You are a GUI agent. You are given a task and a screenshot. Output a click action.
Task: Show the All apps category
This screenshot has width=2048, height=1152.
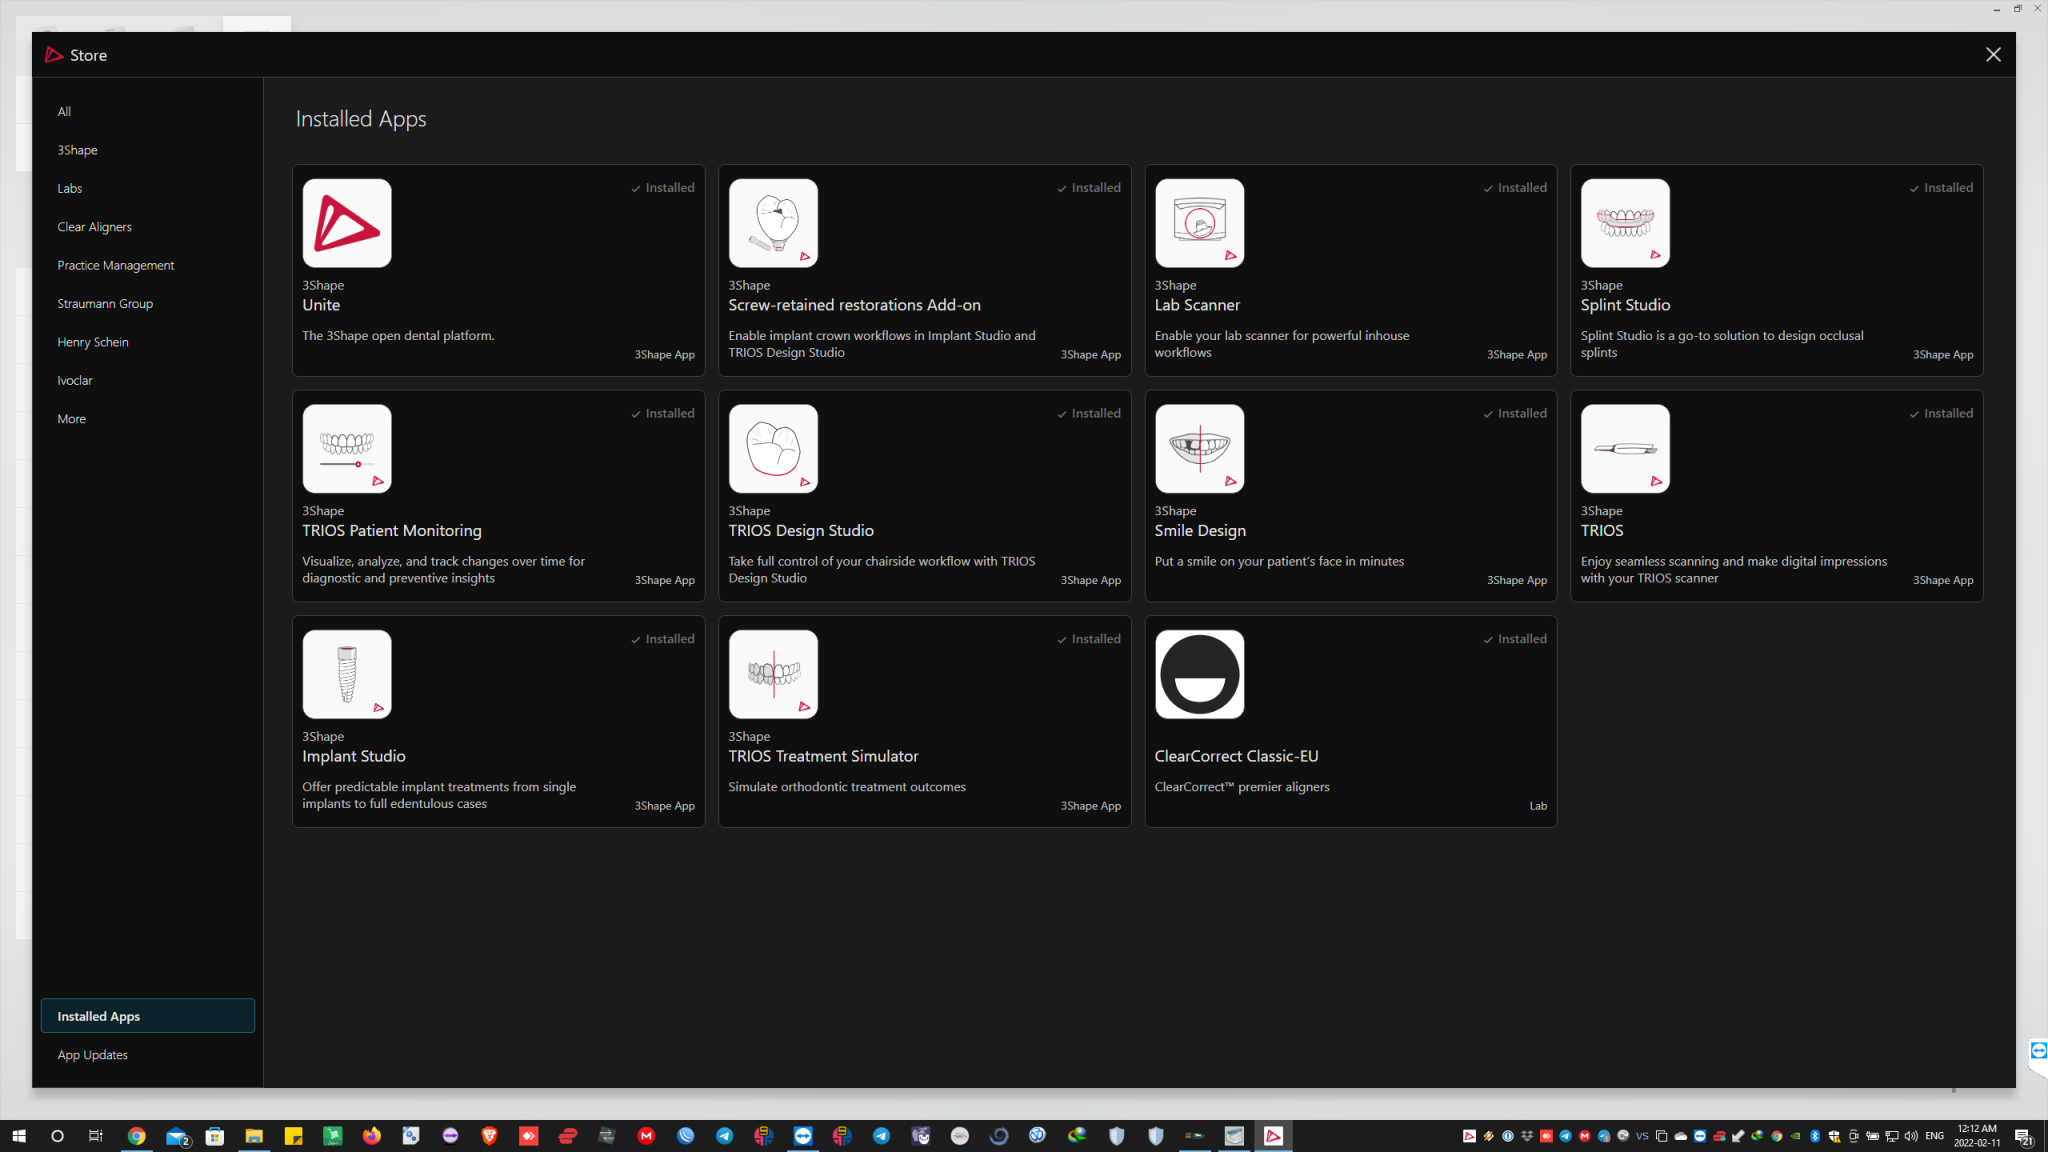click(64, 112)
